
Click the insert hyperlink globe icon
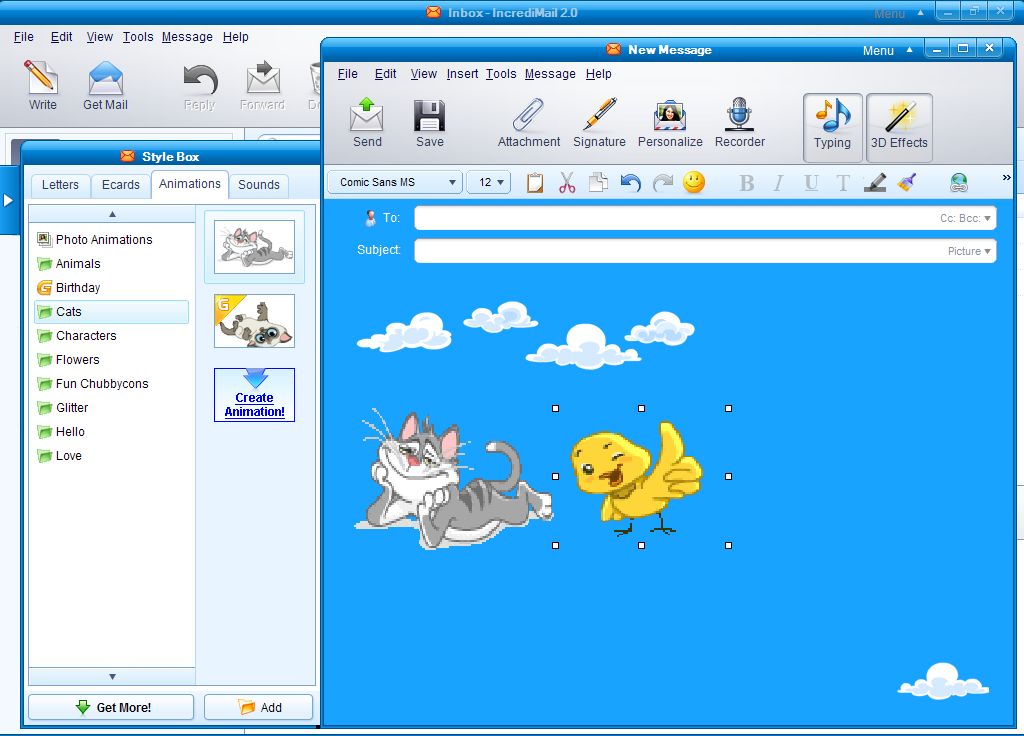click(x=959, y=183)
